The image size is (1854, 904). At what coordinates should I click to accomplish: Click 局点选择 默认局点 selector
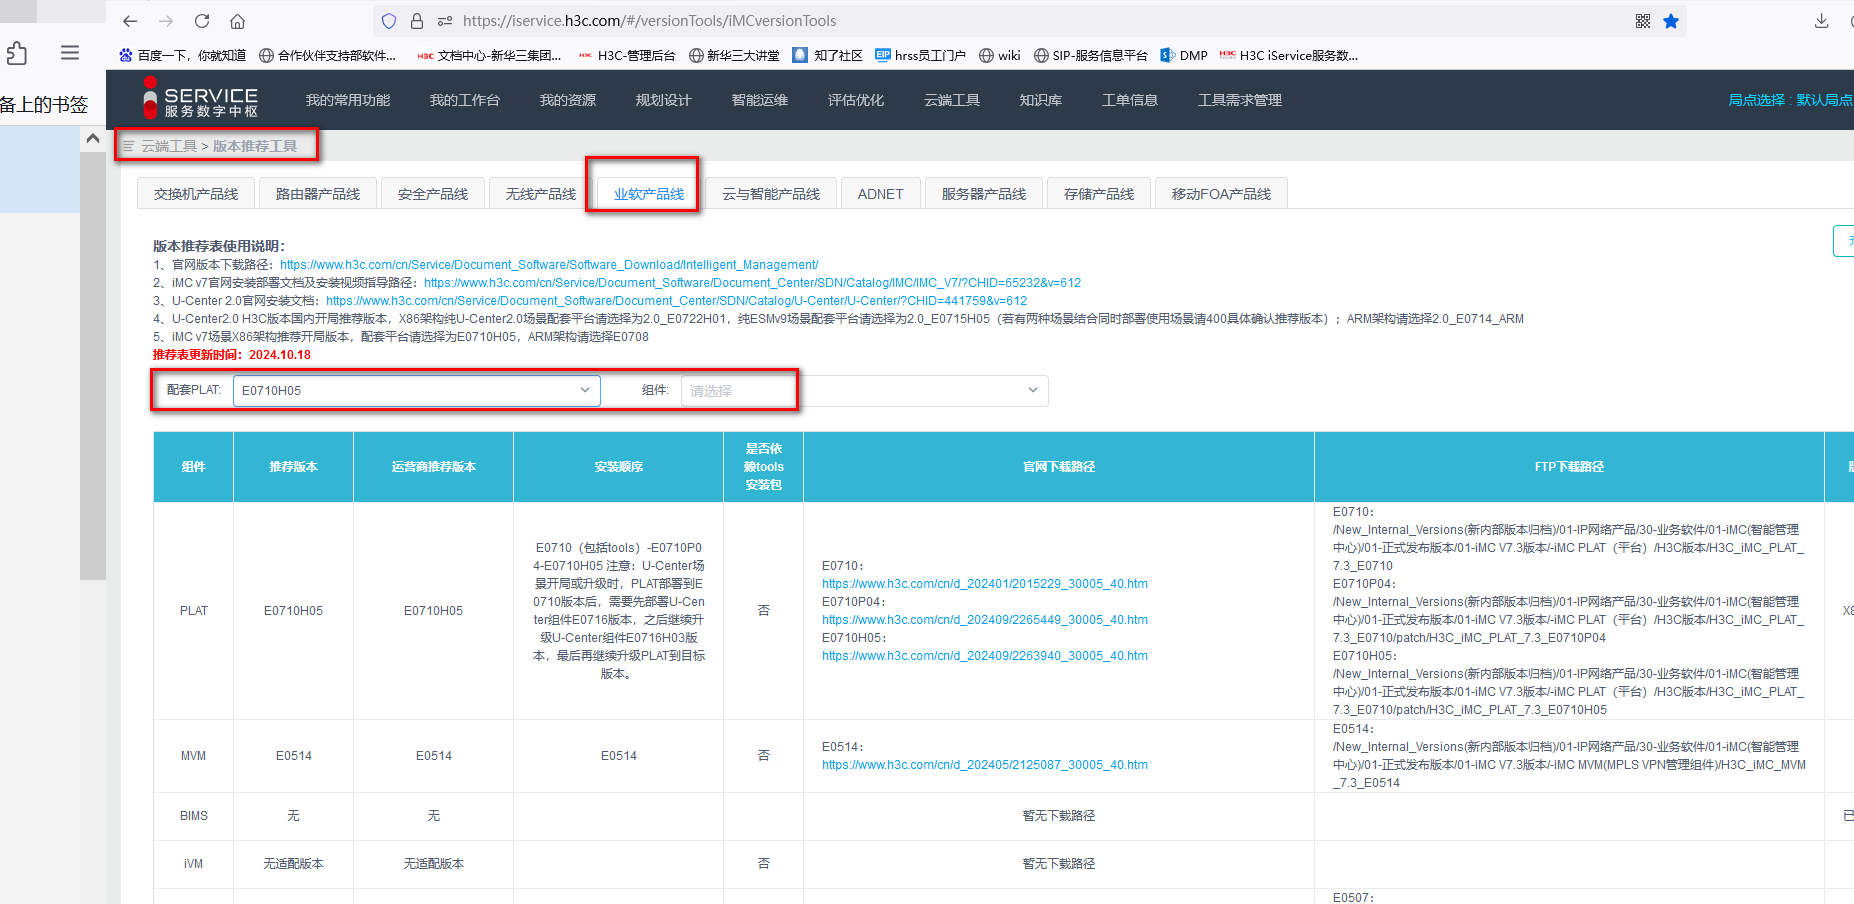click(x=1790, y=100)
